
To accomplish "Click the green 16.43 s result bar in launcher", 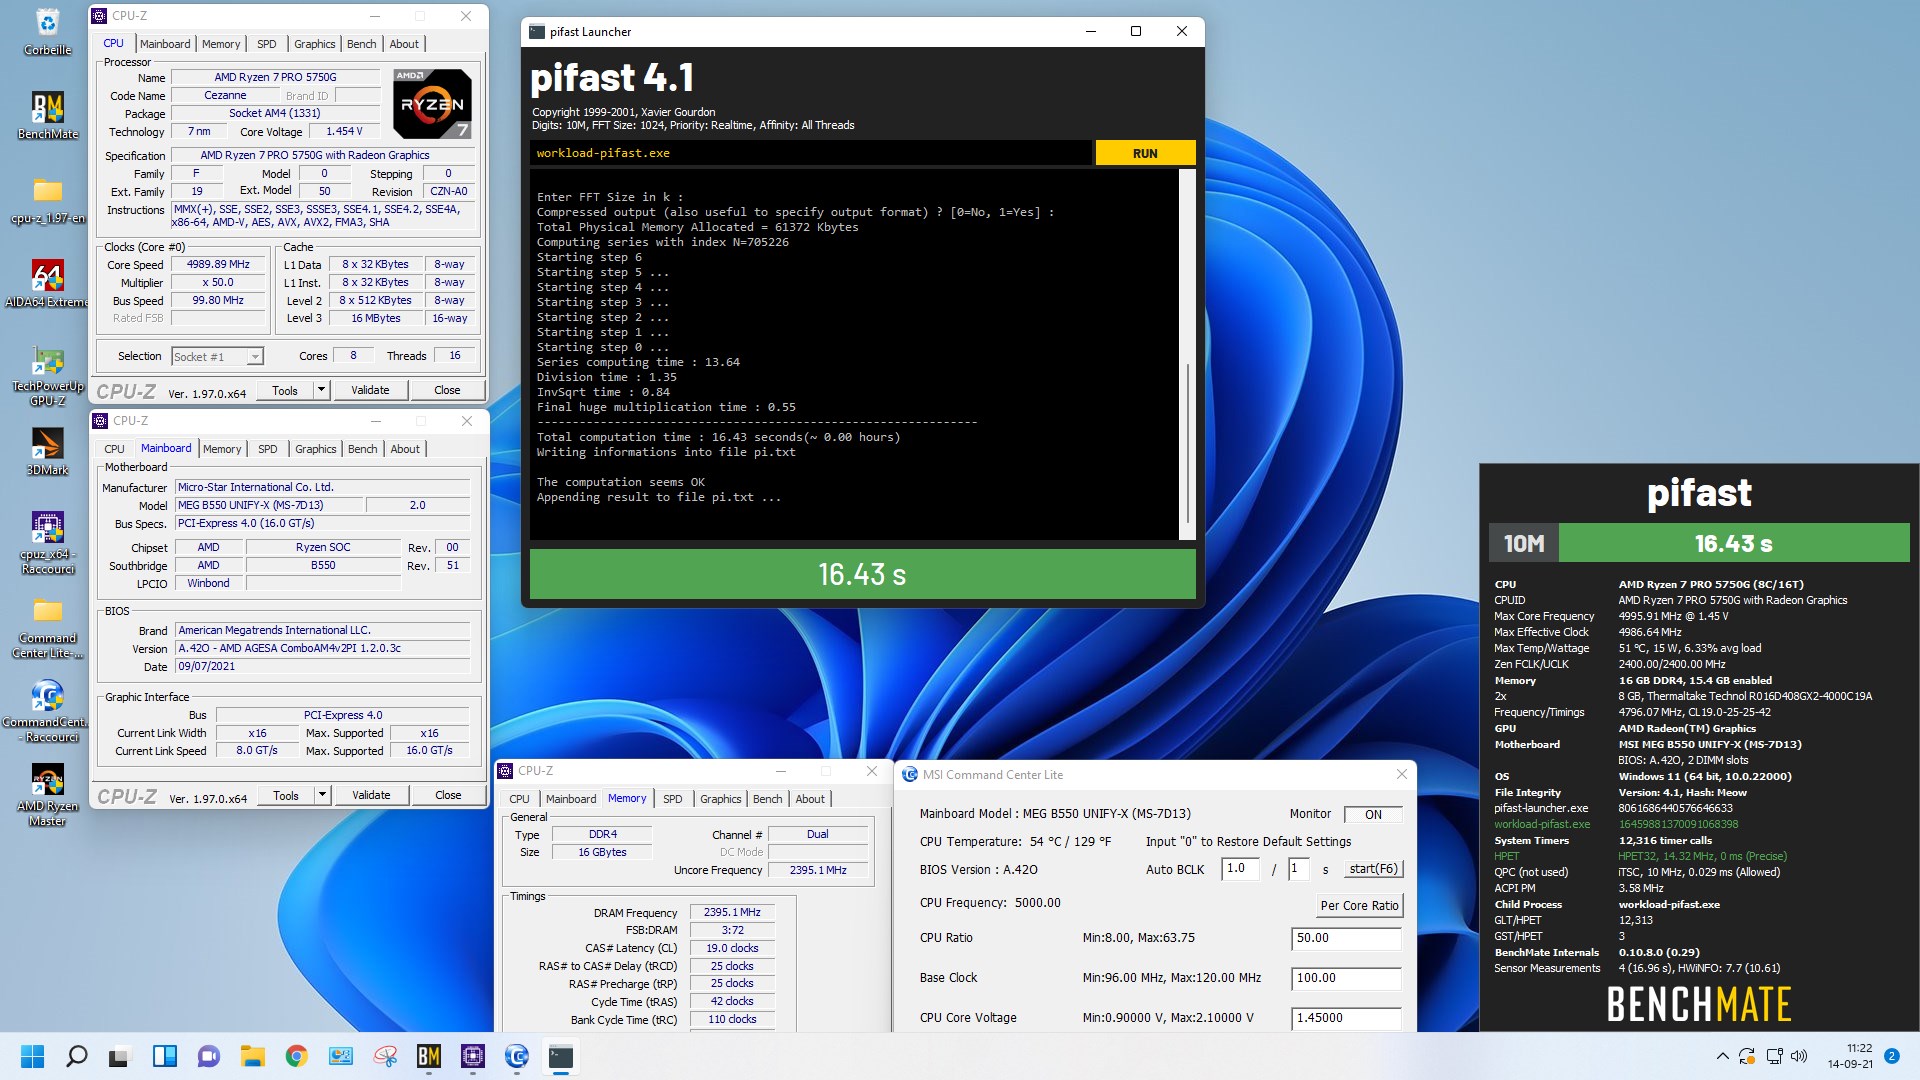I will 862,574.
